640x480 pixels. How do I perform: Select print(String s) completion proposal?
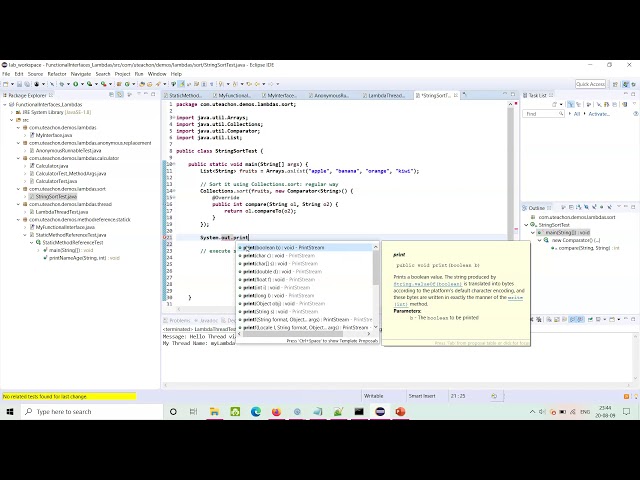coord(306,311)
